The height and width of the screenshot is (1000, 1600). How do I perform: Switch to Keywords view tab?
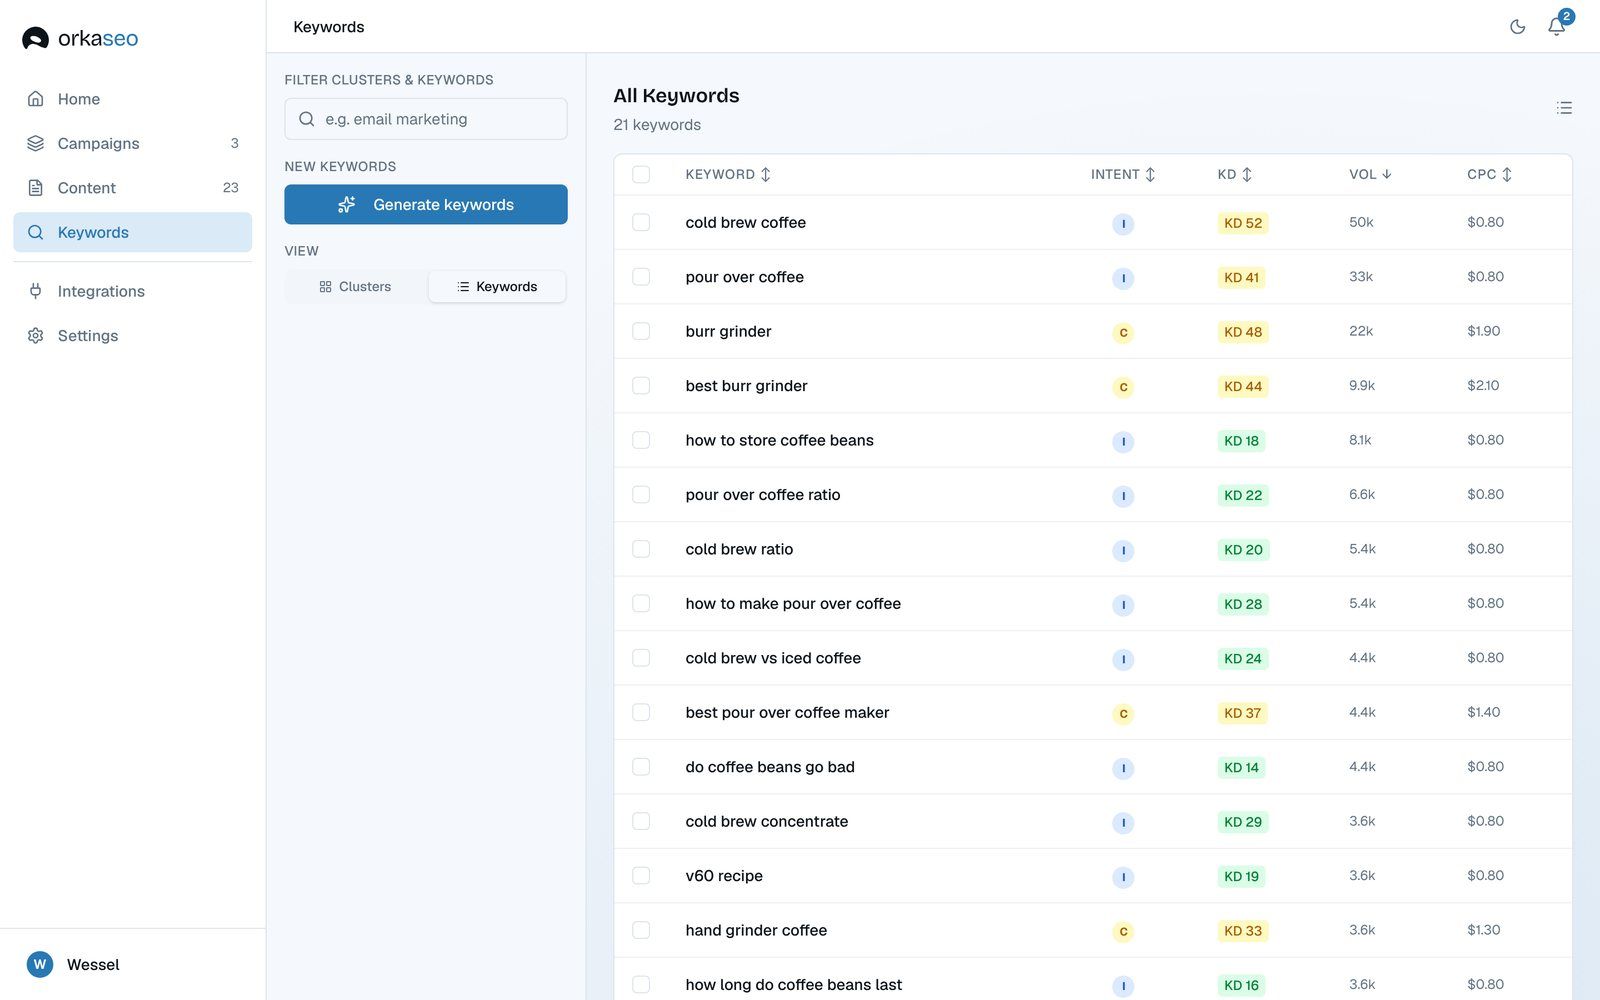tap(497, 287)
